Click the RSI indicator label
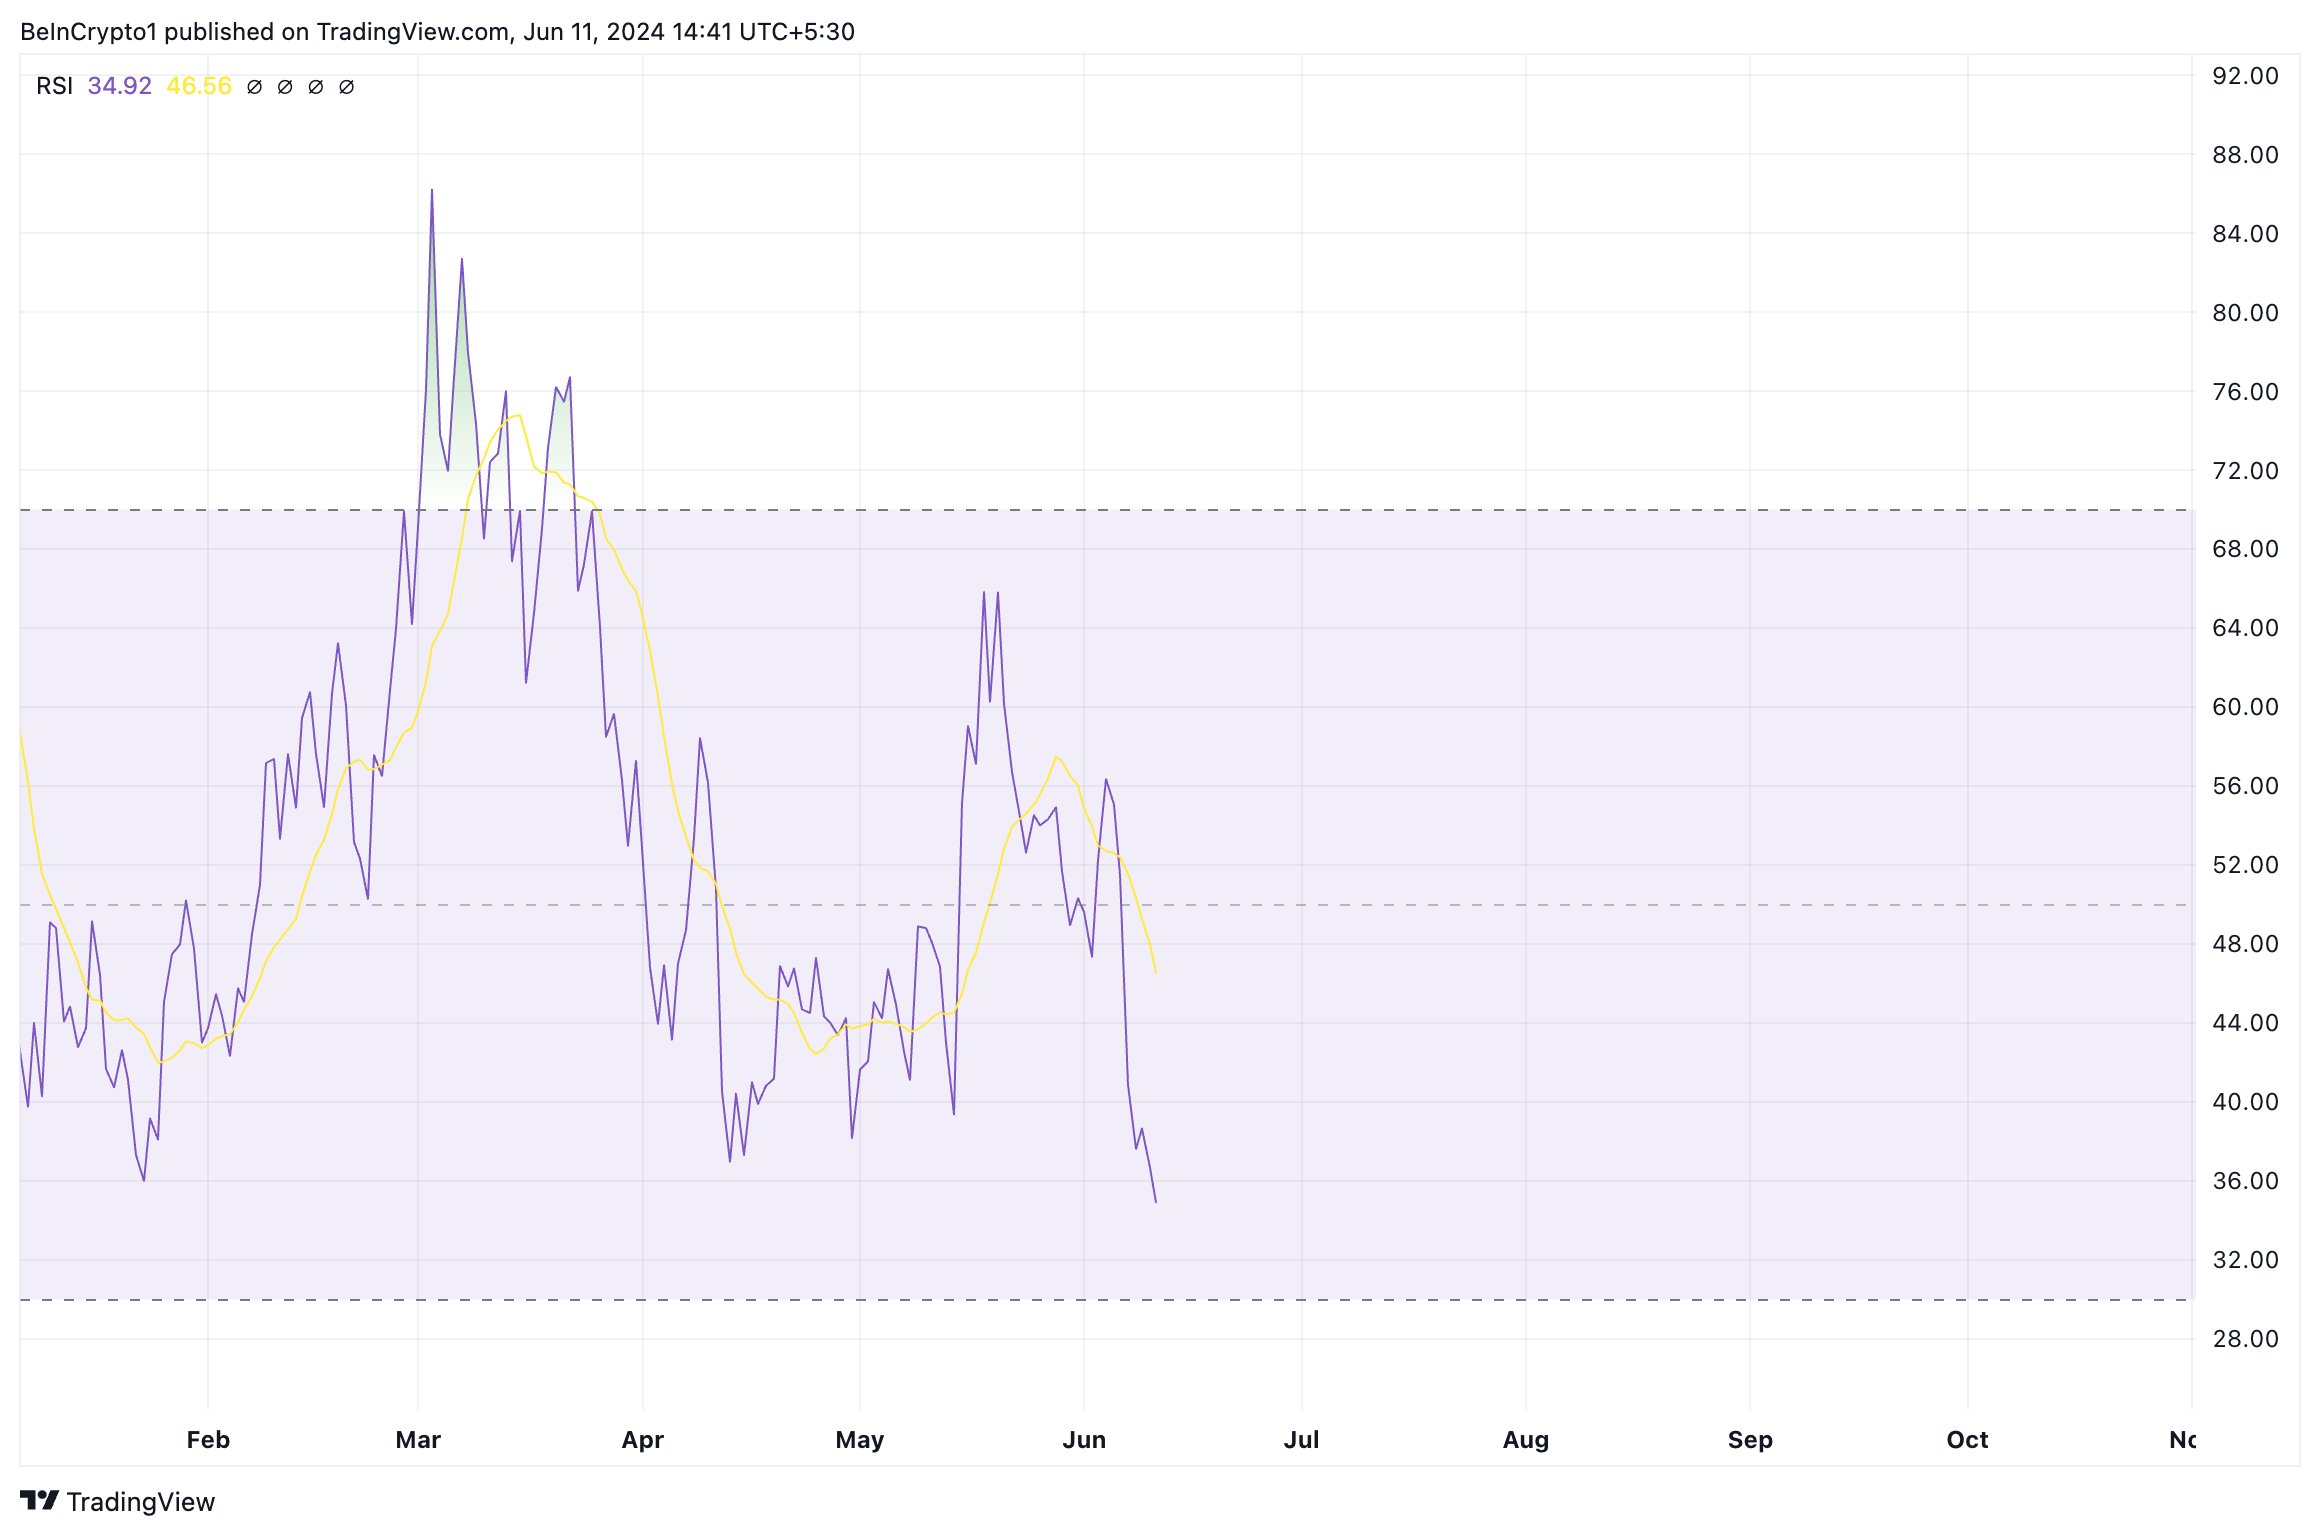This screenshot has height=1536, width=2320. coord(54,86)
